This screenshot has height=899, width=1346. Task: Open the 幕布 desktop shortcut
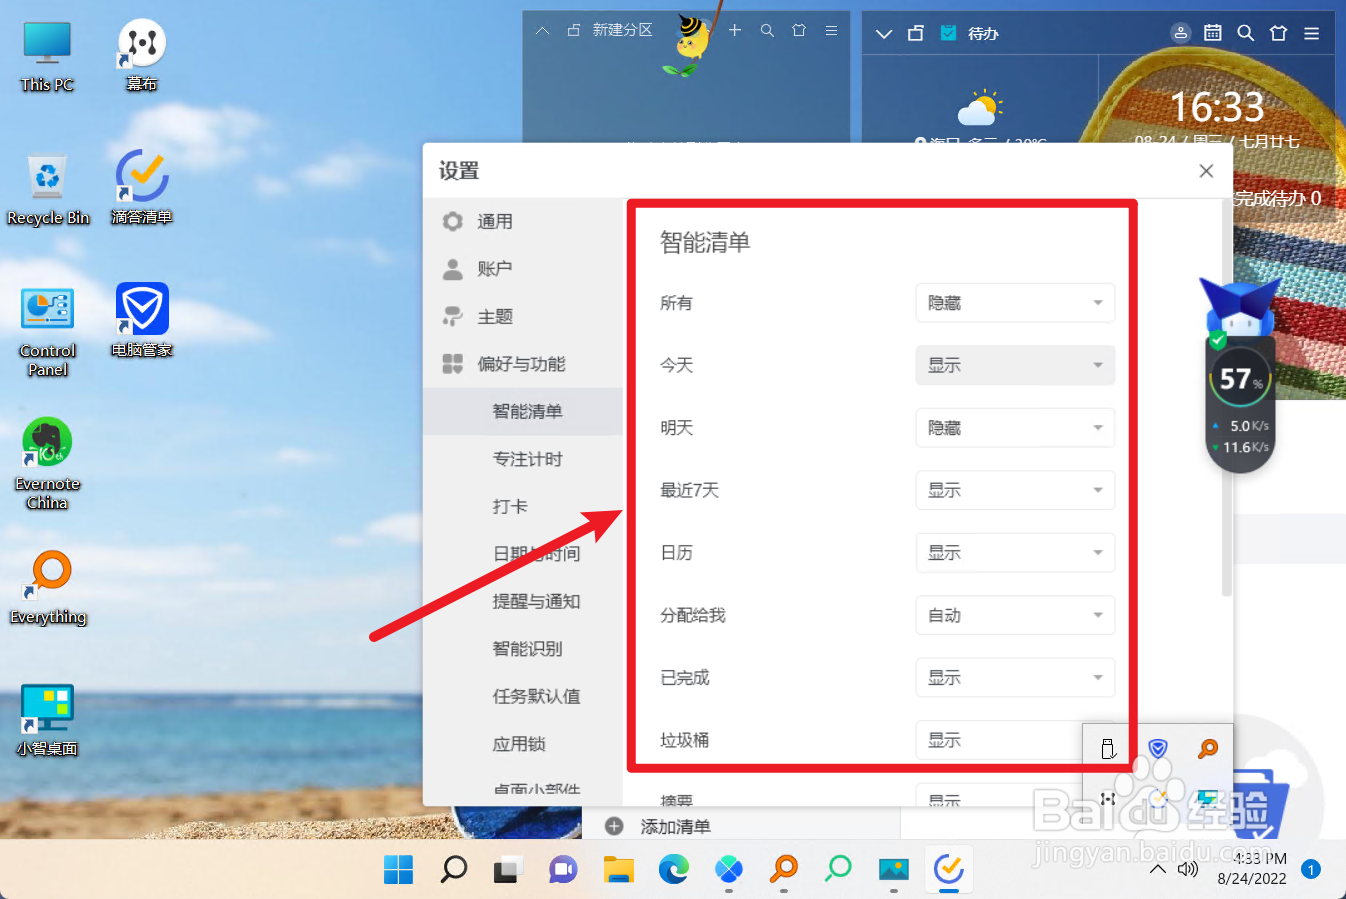141,55
